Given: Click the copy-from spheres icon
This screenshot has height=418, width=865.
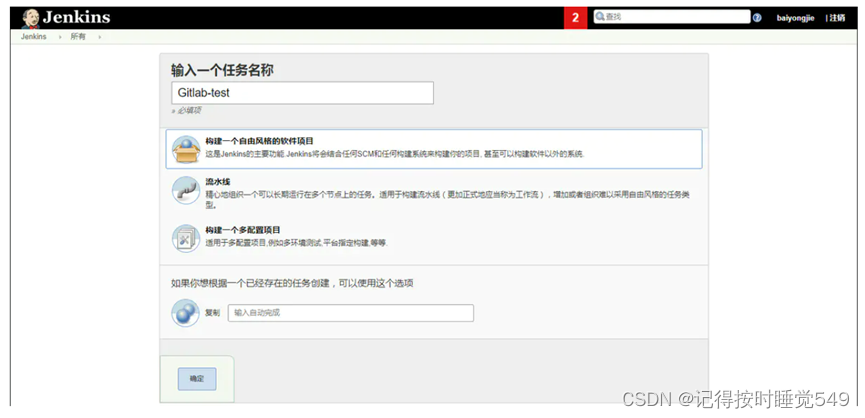Looking at the screenshot, I should click(x=185, y=313).
